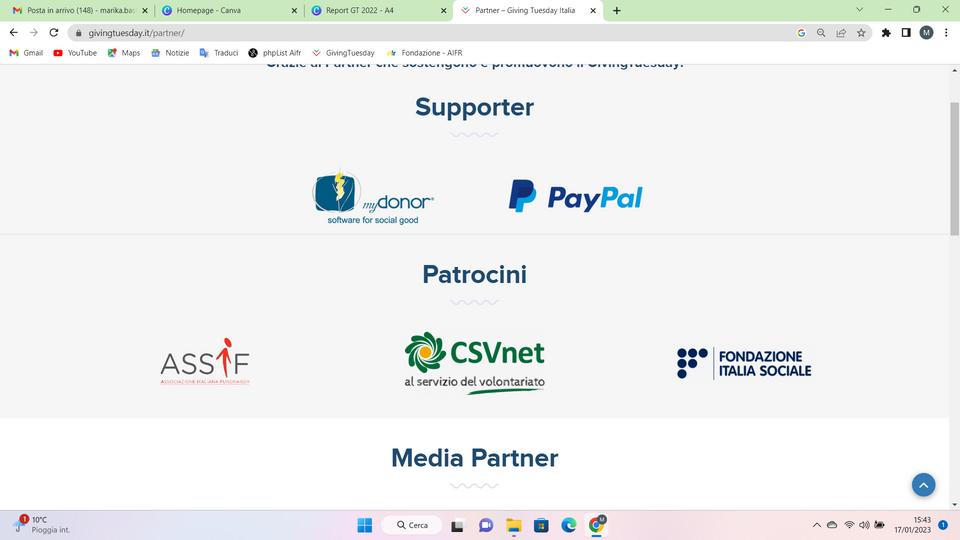Viewport: 960px width, 540px height.
Task: Click the Fondazione Italia Sociale logo
Action: coord(744,363)
